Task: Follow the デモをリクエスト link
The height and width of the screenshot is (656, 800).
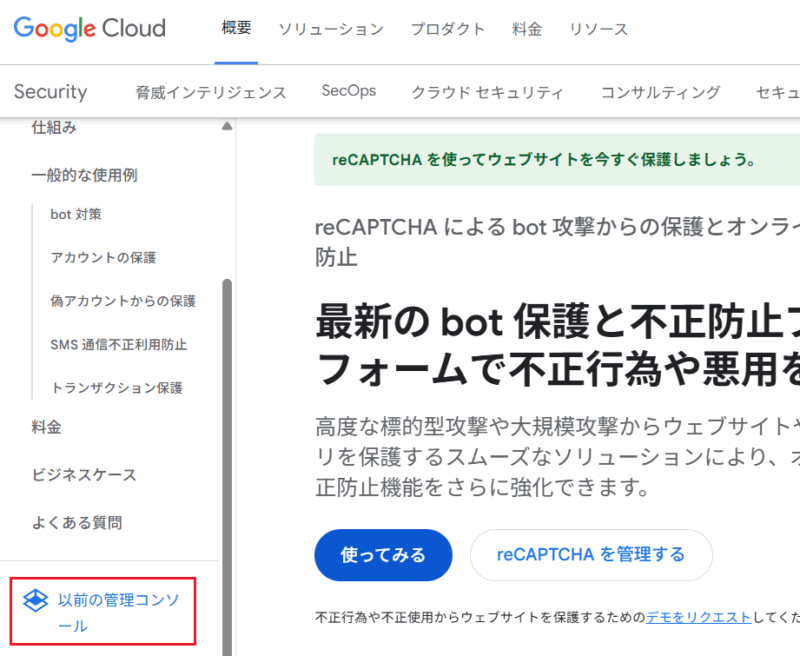Action: click(698, 617)
